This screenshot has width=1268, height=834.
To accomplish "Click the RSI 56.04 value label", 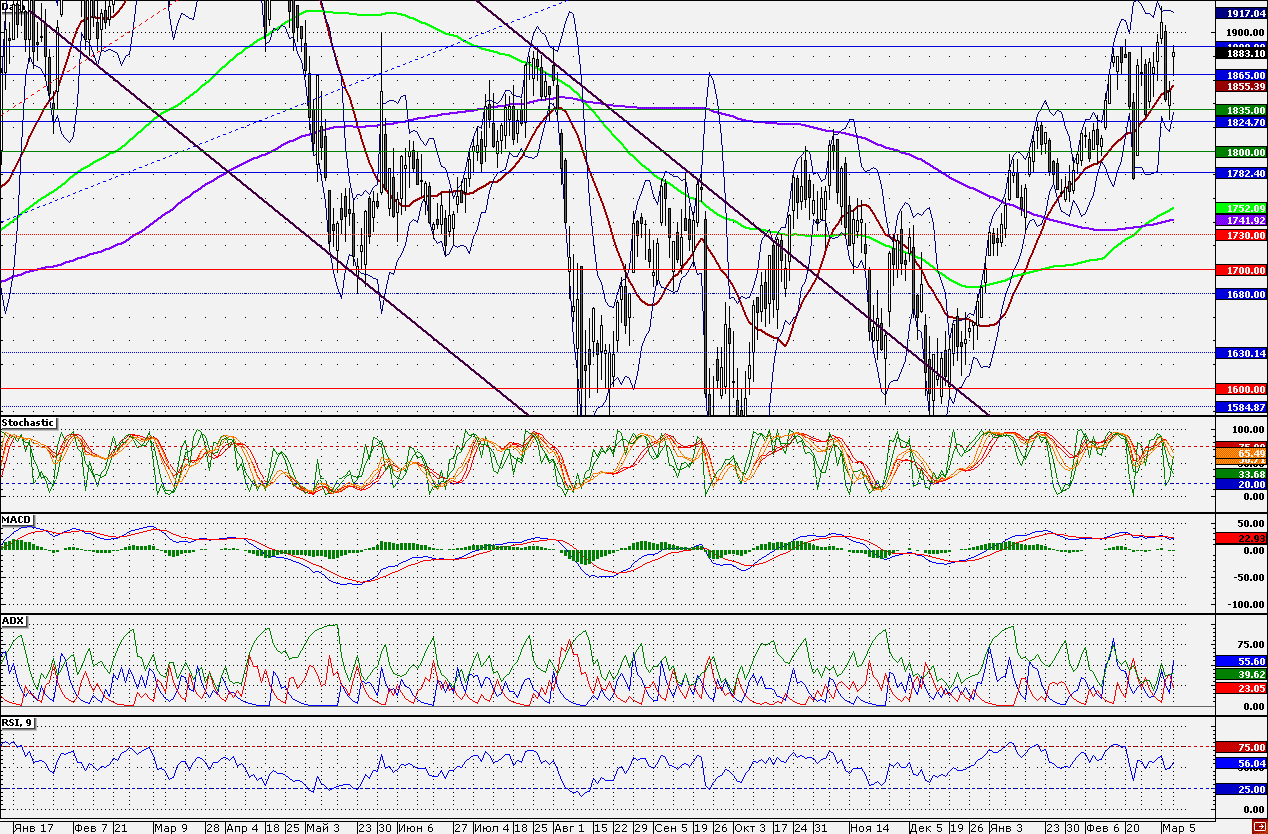I will tap(1240, 763).
